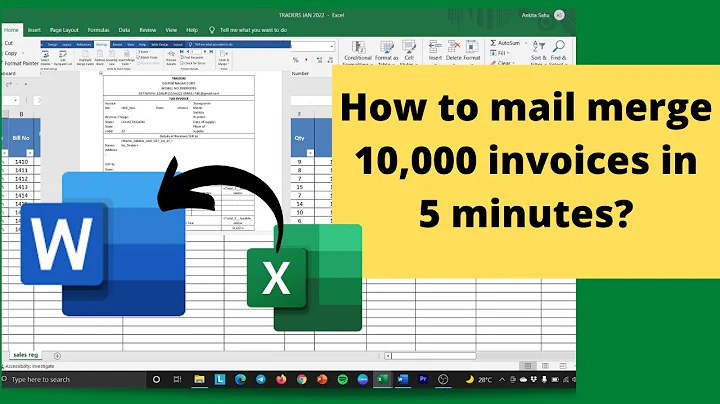The image size is (720, 404).
Task: Click the Task View taskbar icon
Action: pos(177,379)
